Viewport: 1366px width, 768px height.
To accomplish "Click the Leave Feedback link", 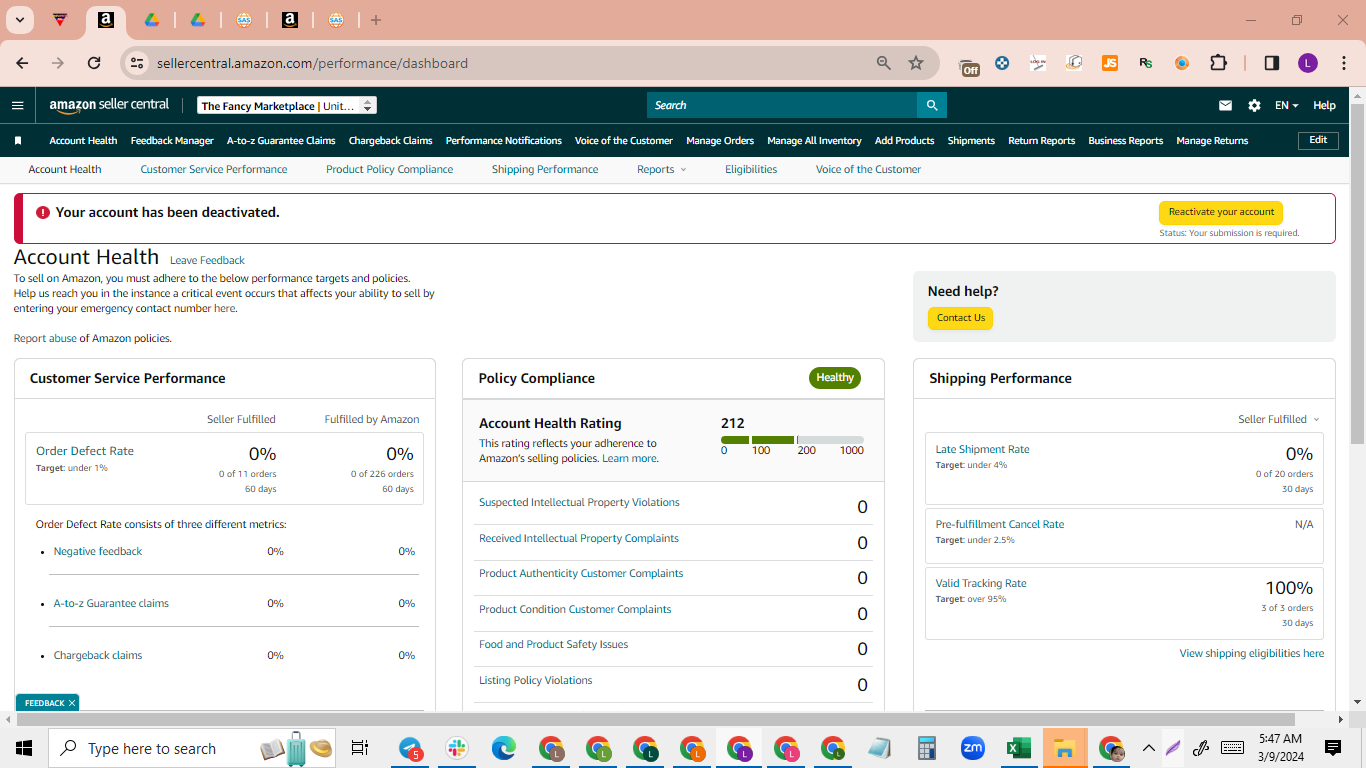I will pyautogui.click(x=207, y=260).
